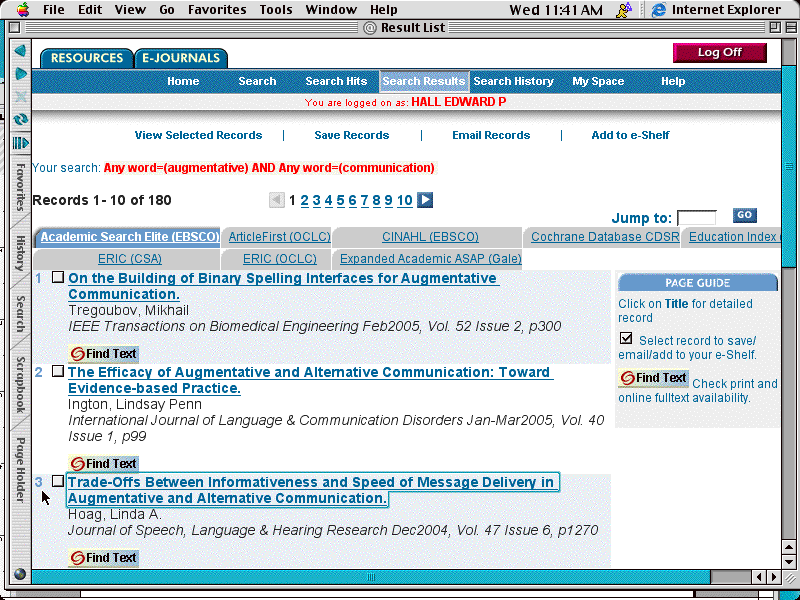The height and width of the screenshot is (600, 800).
Task: Open the Trade-Offs Between Informativeness article title
Action: pos(311,490)
